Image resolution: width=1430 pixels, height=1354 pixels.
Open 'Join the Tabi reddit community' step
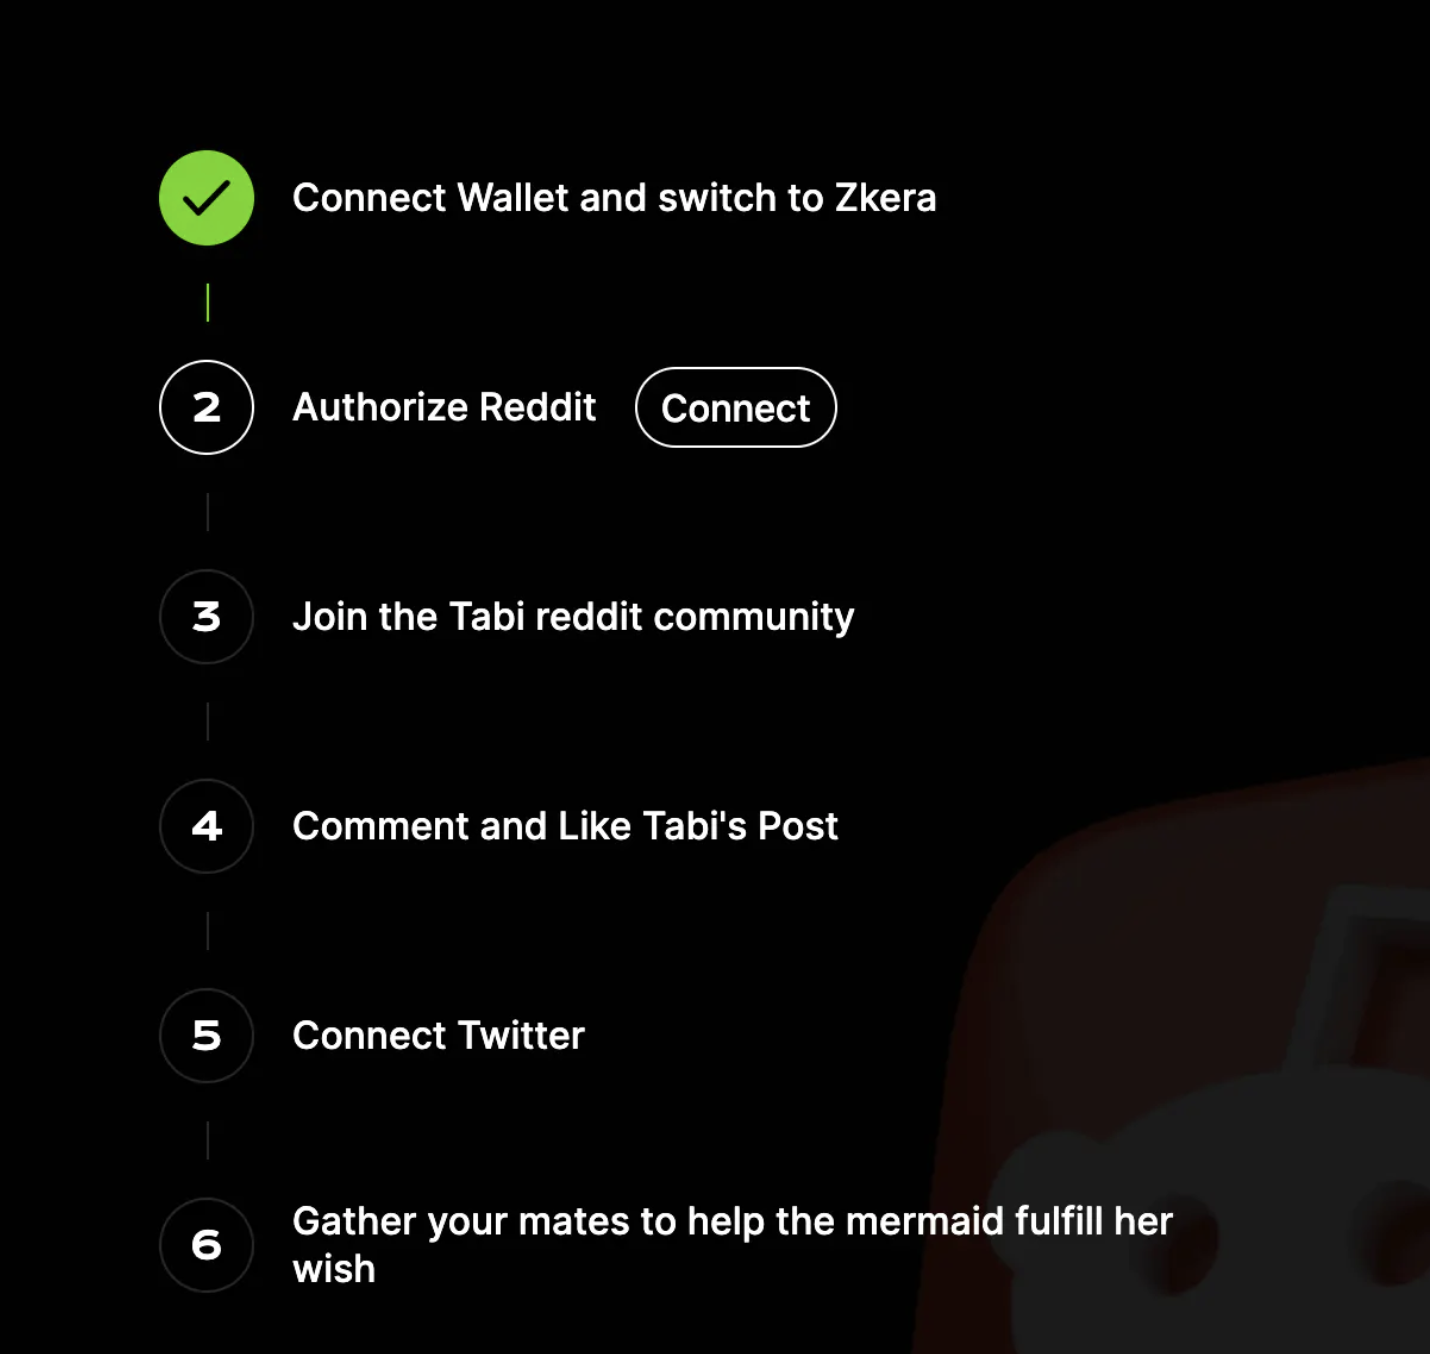(x=573, y=617)
